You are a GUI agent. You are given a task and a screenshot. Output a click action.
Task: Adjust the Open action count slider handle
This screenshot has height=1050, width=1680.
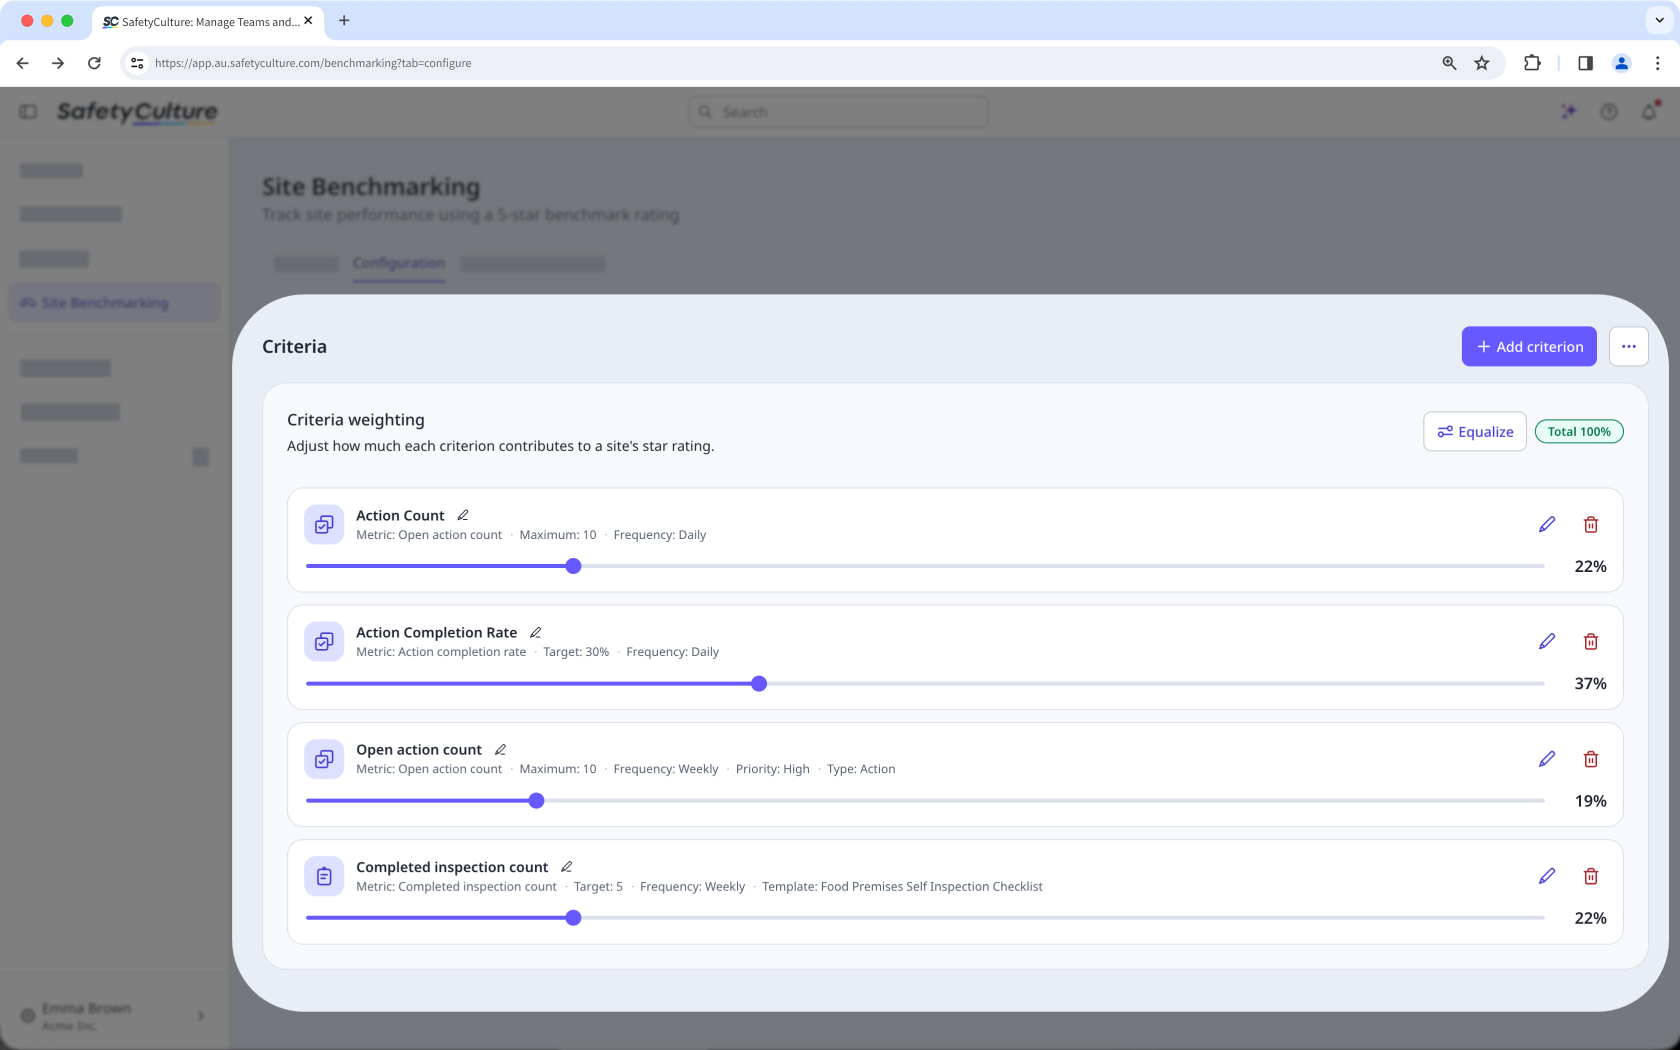point(536,800)
